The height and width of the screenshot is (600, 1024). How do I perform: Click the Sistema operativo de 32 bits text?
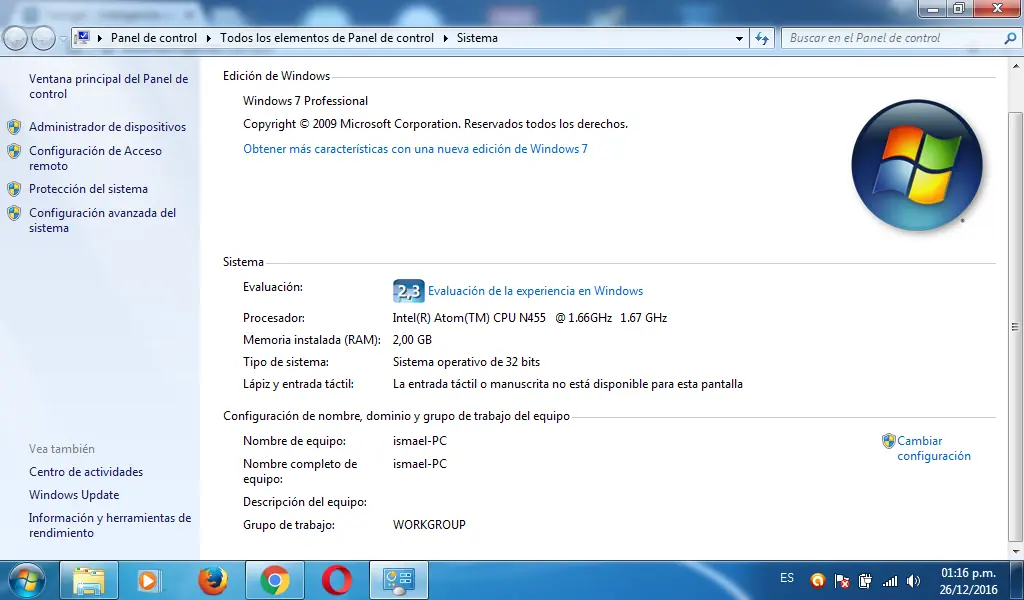(466, 362)
